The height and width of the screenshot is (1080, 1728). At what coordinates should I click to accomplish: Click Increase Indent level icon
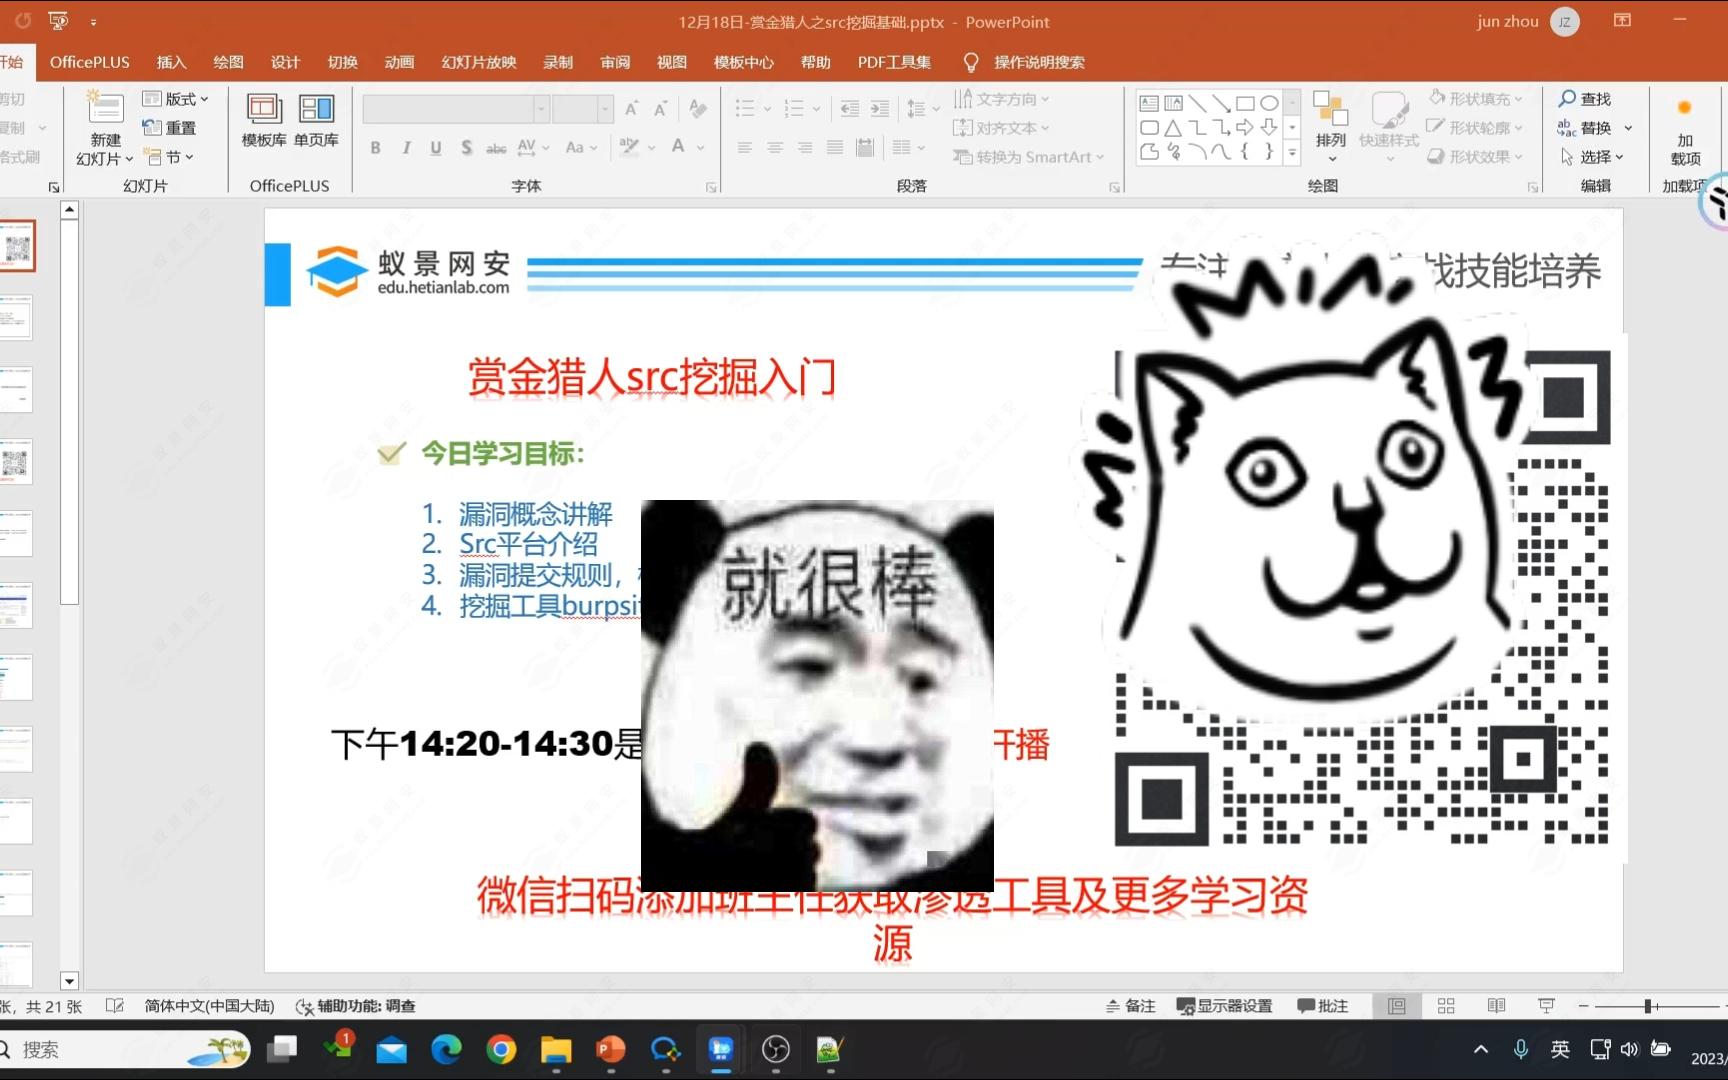[880, 108]
